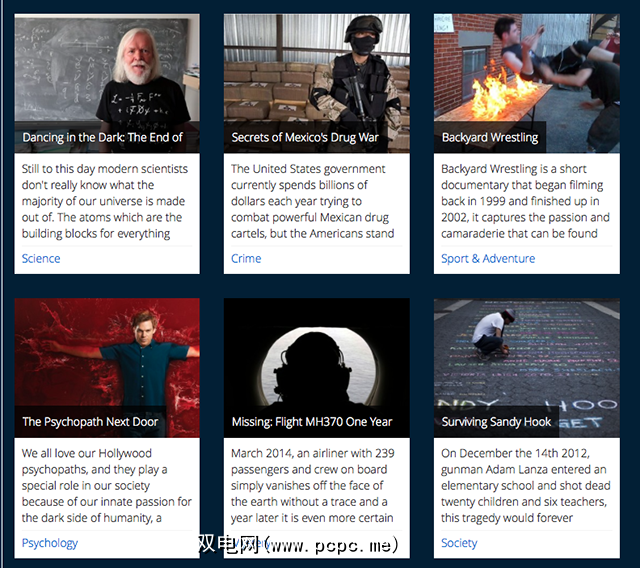This screenshot has width=640, height=568.
Task: Select the 'Backyard Wrestling' title caption
Action: click(x=490, y=138)
